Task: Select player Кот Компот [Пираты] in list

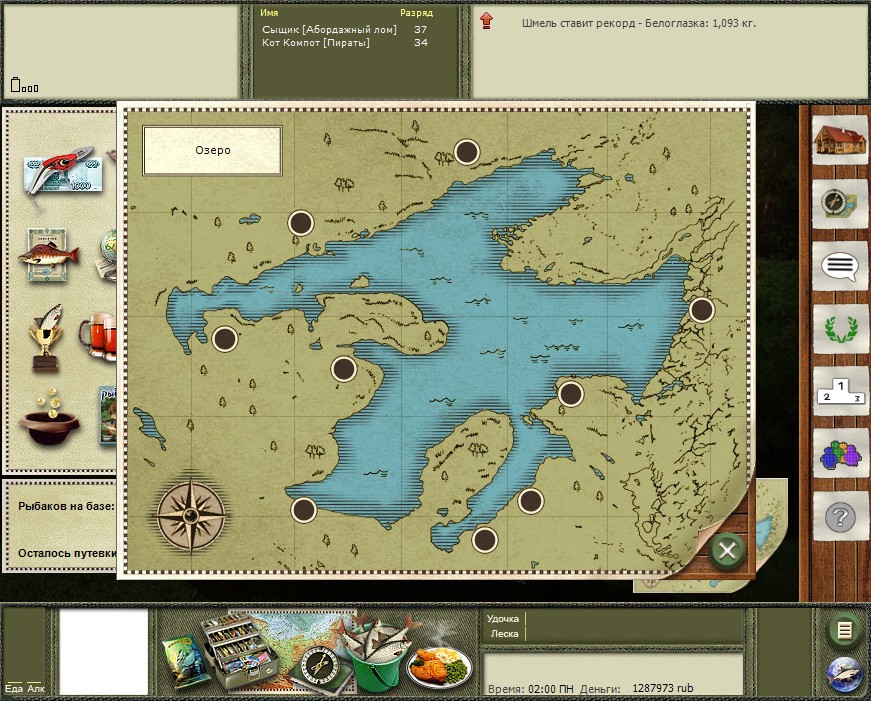Action: click(x=315, y=43)
